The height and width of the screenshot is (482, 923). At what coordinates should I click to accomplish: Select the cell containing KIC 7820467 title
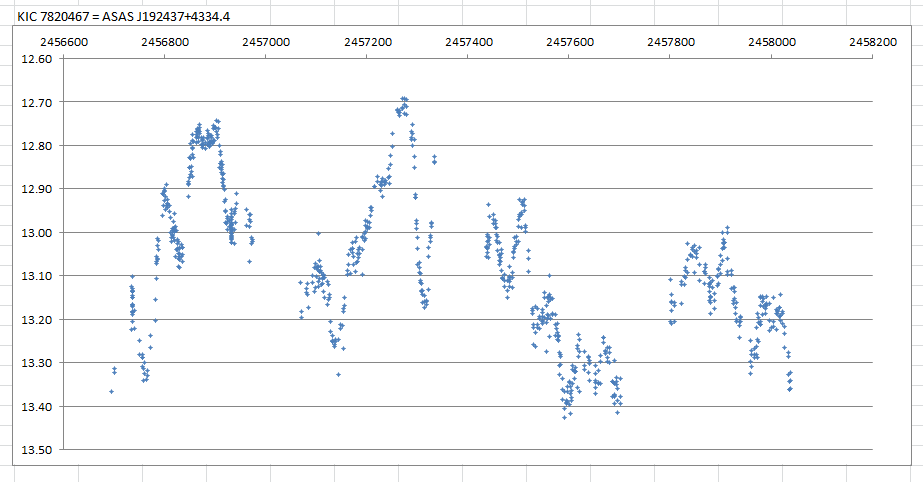(131, 13)
